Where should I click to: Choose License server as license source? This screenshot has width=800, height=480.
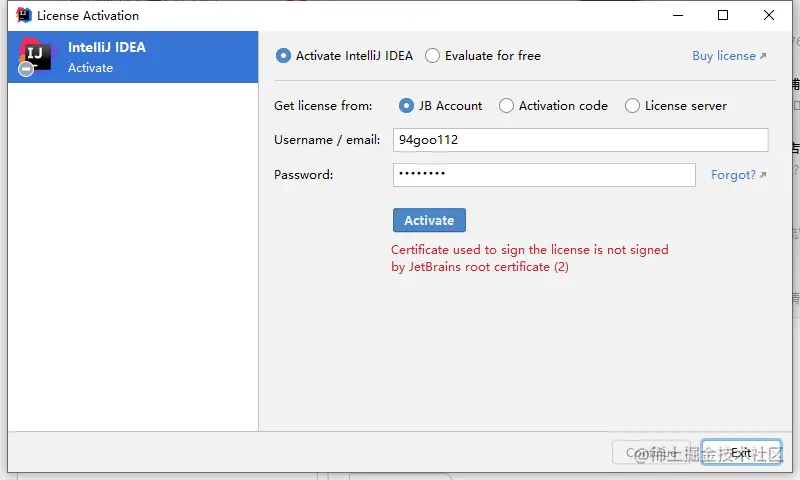tap(632, 106)
